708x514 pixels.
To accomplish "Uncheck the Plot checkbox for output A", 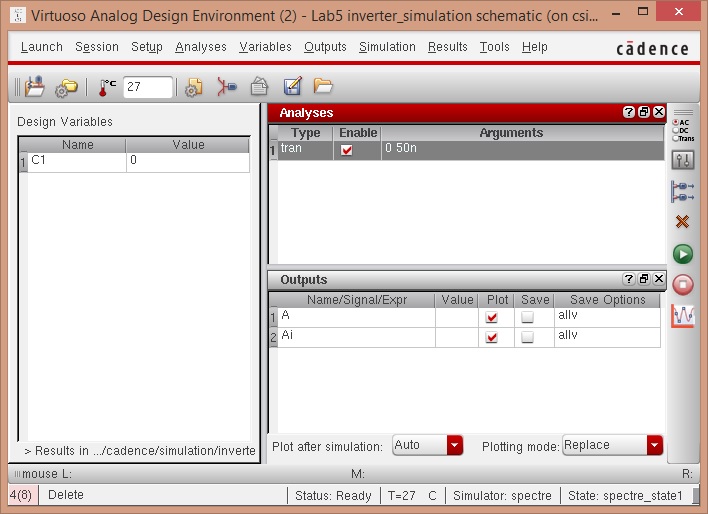I will point(491,317).
